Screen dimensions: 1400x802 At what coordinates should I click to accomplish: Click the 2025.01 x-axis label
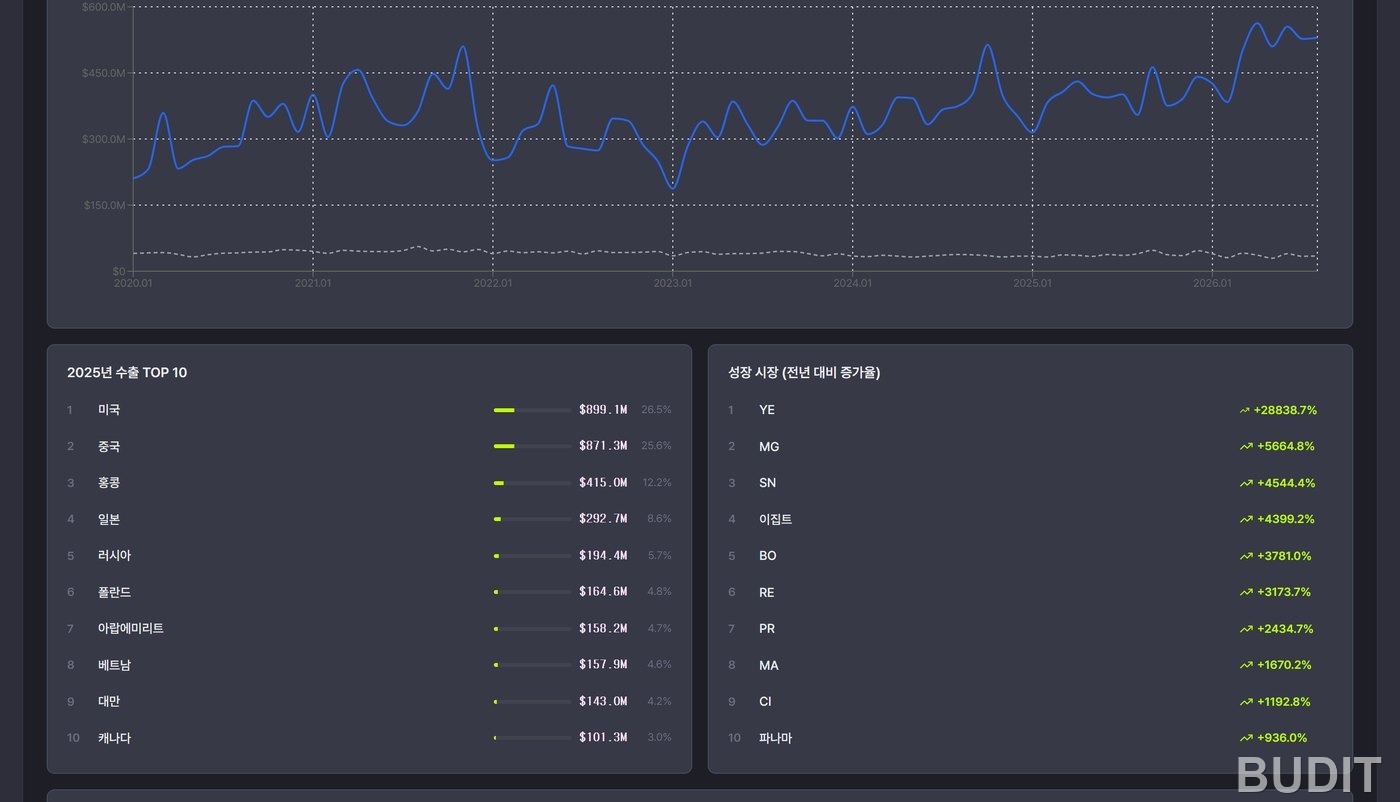(1033, 283)
